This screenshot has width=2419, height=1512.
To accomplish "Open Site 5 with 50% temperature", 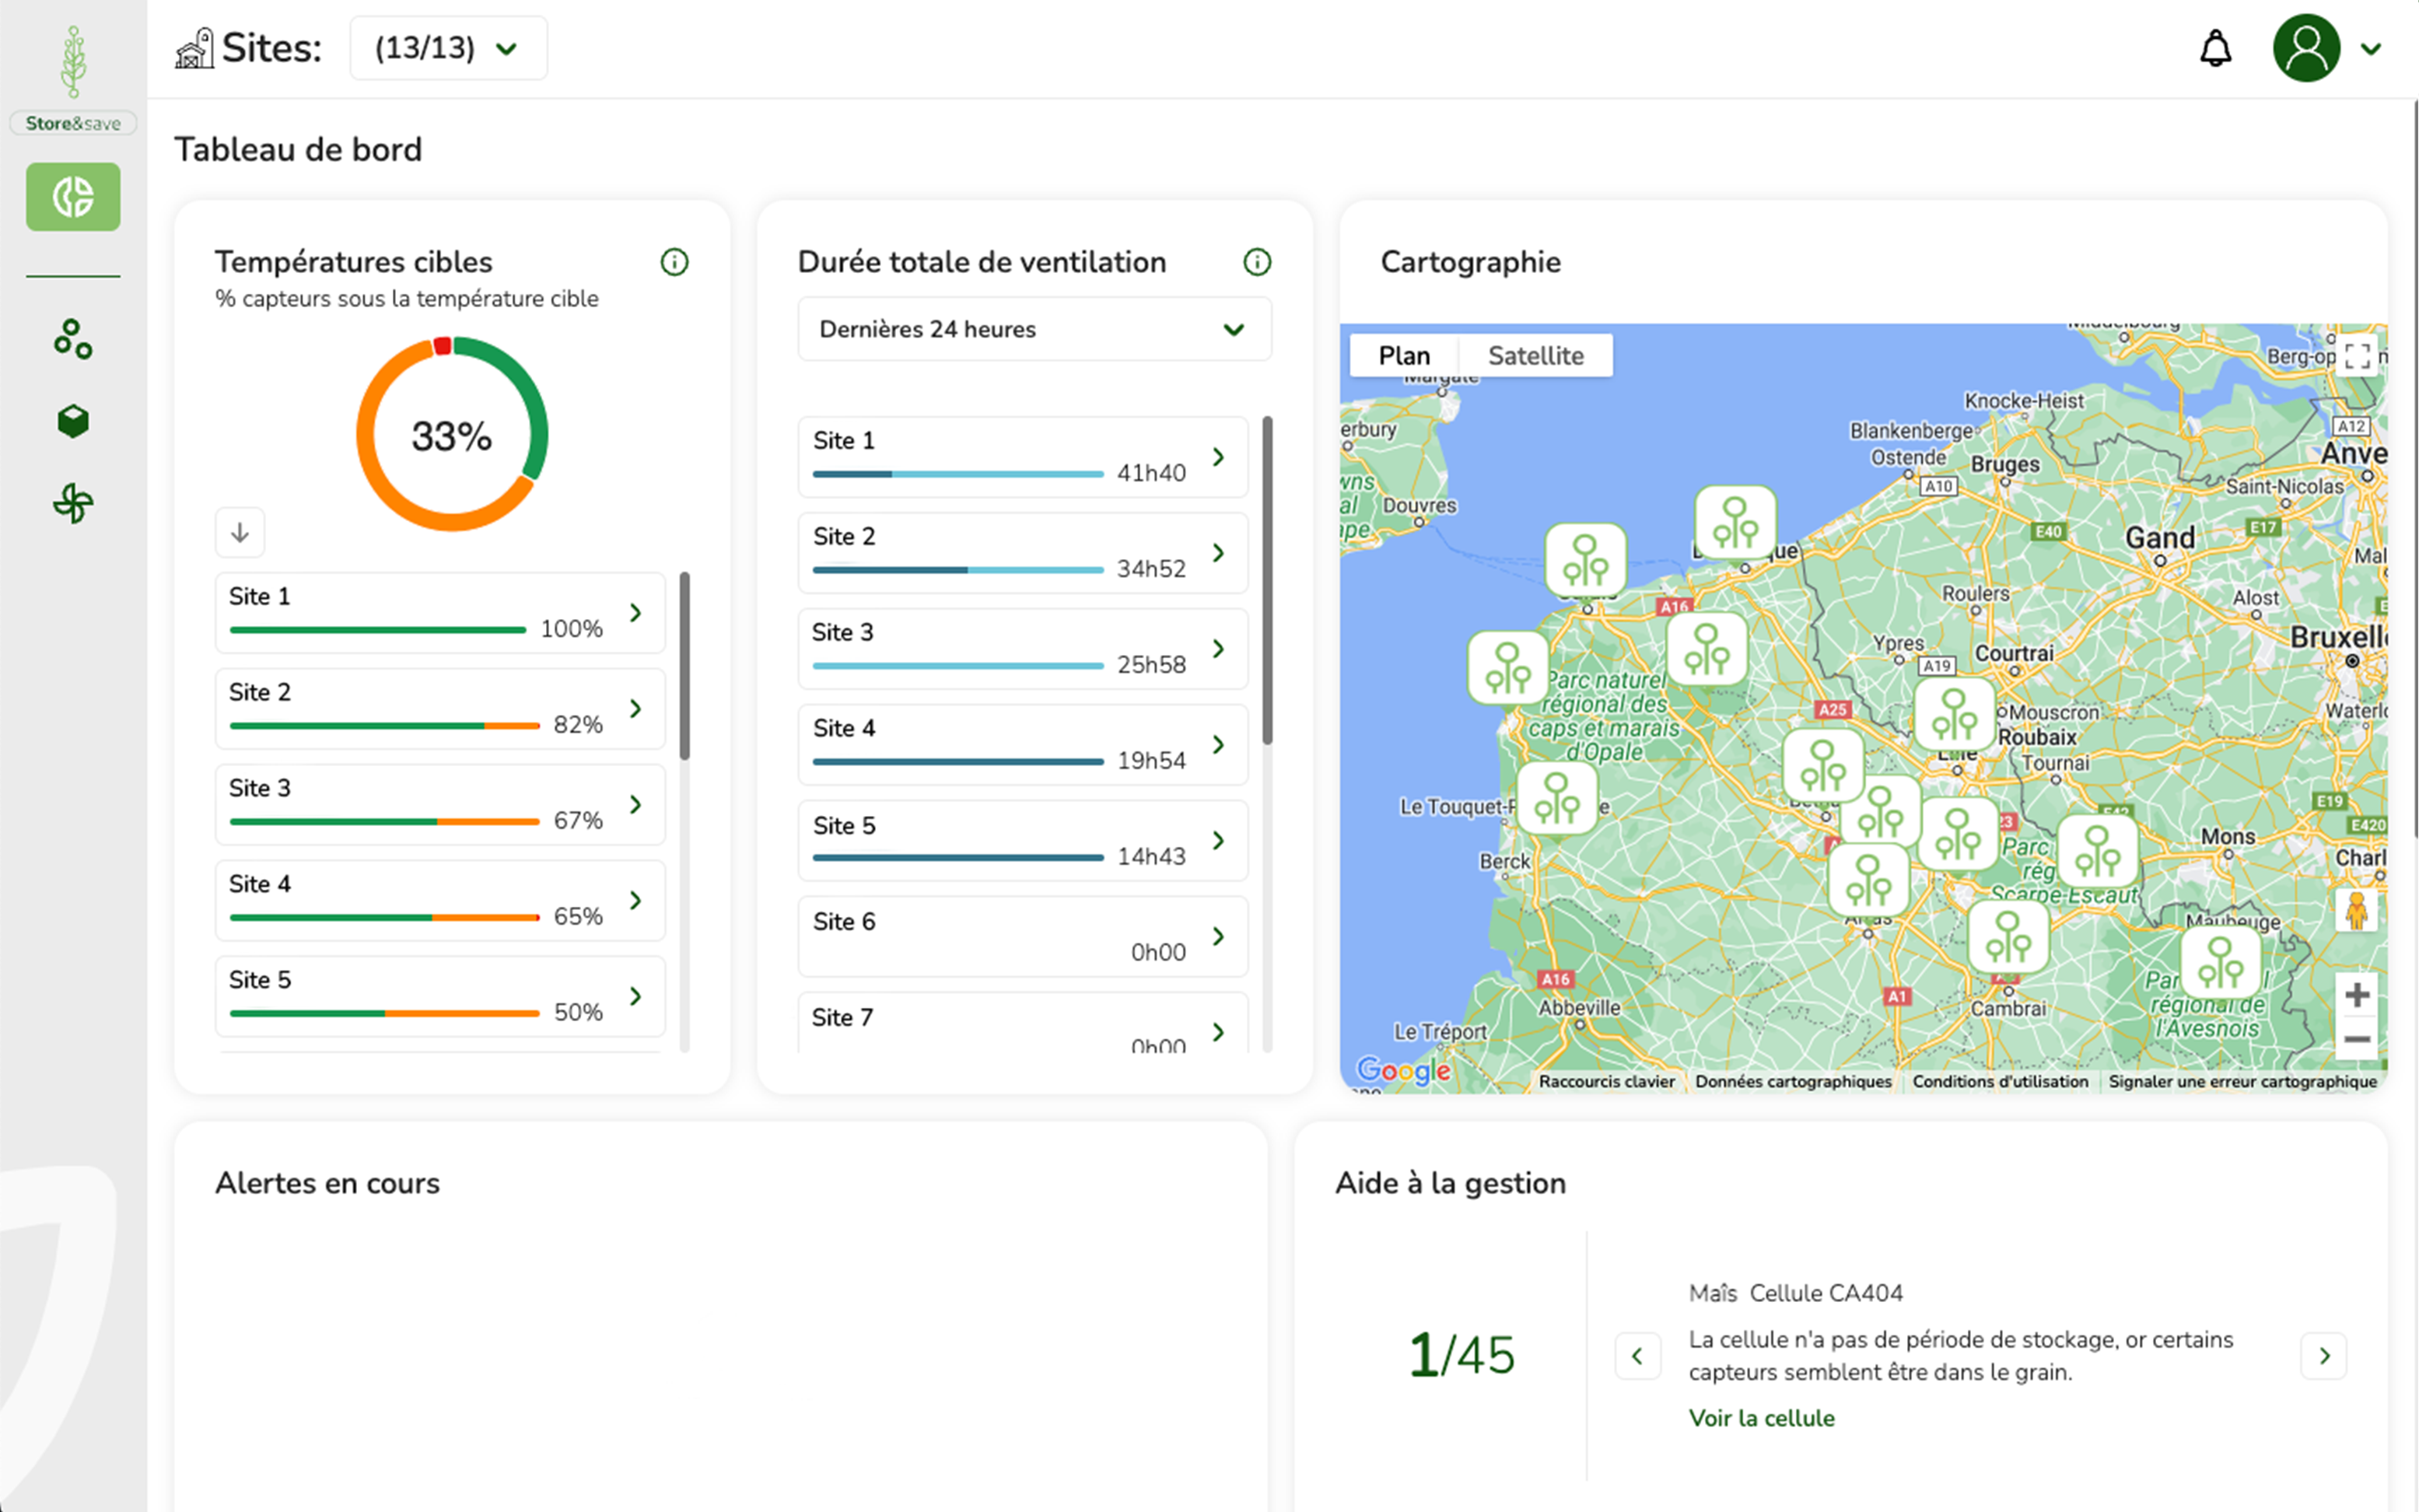I will (x=440, y=996).
